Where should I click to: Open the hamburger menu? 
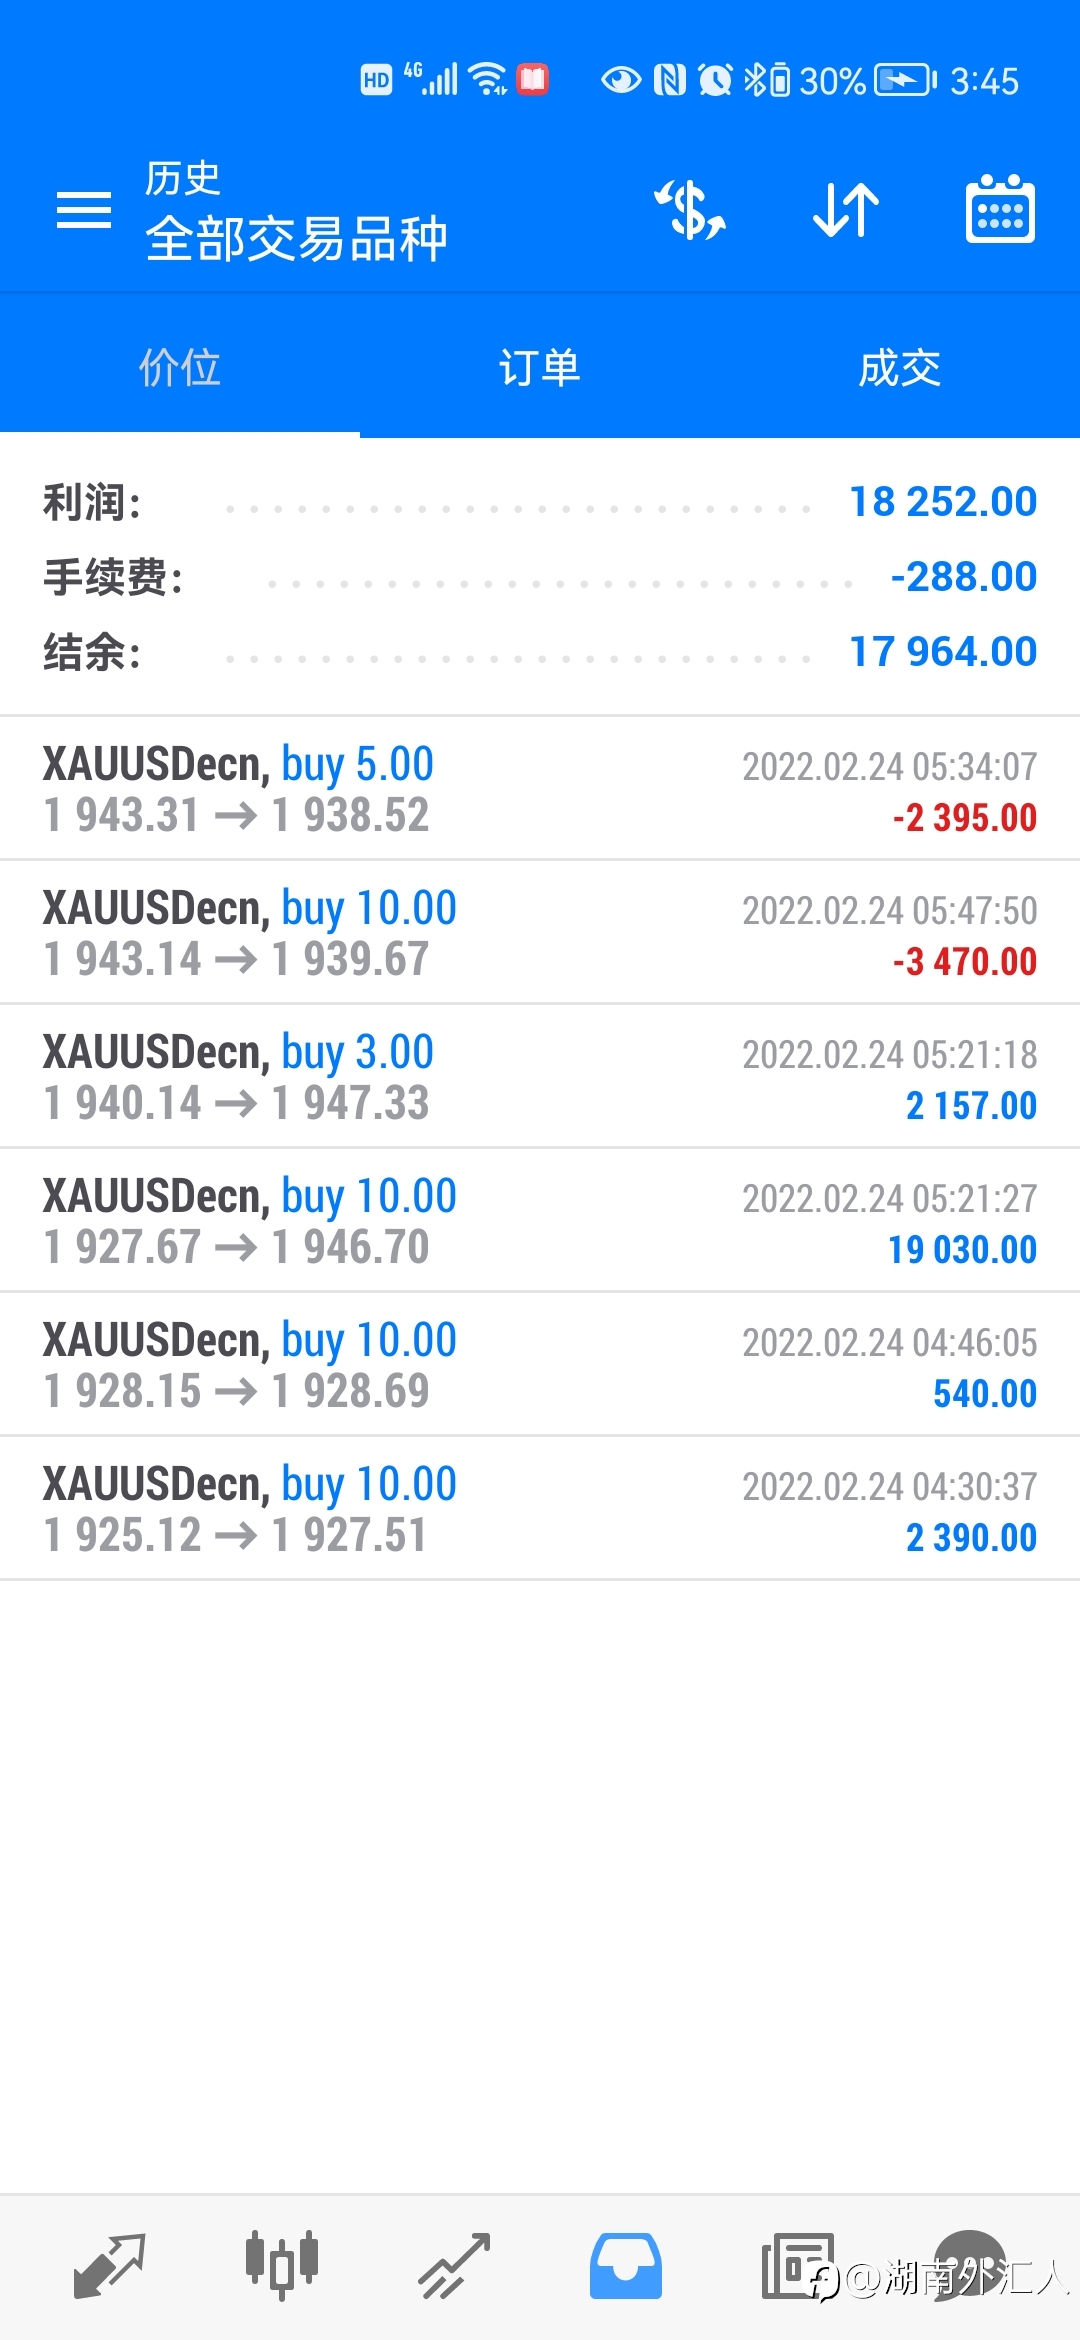click(x=84, y=210)
